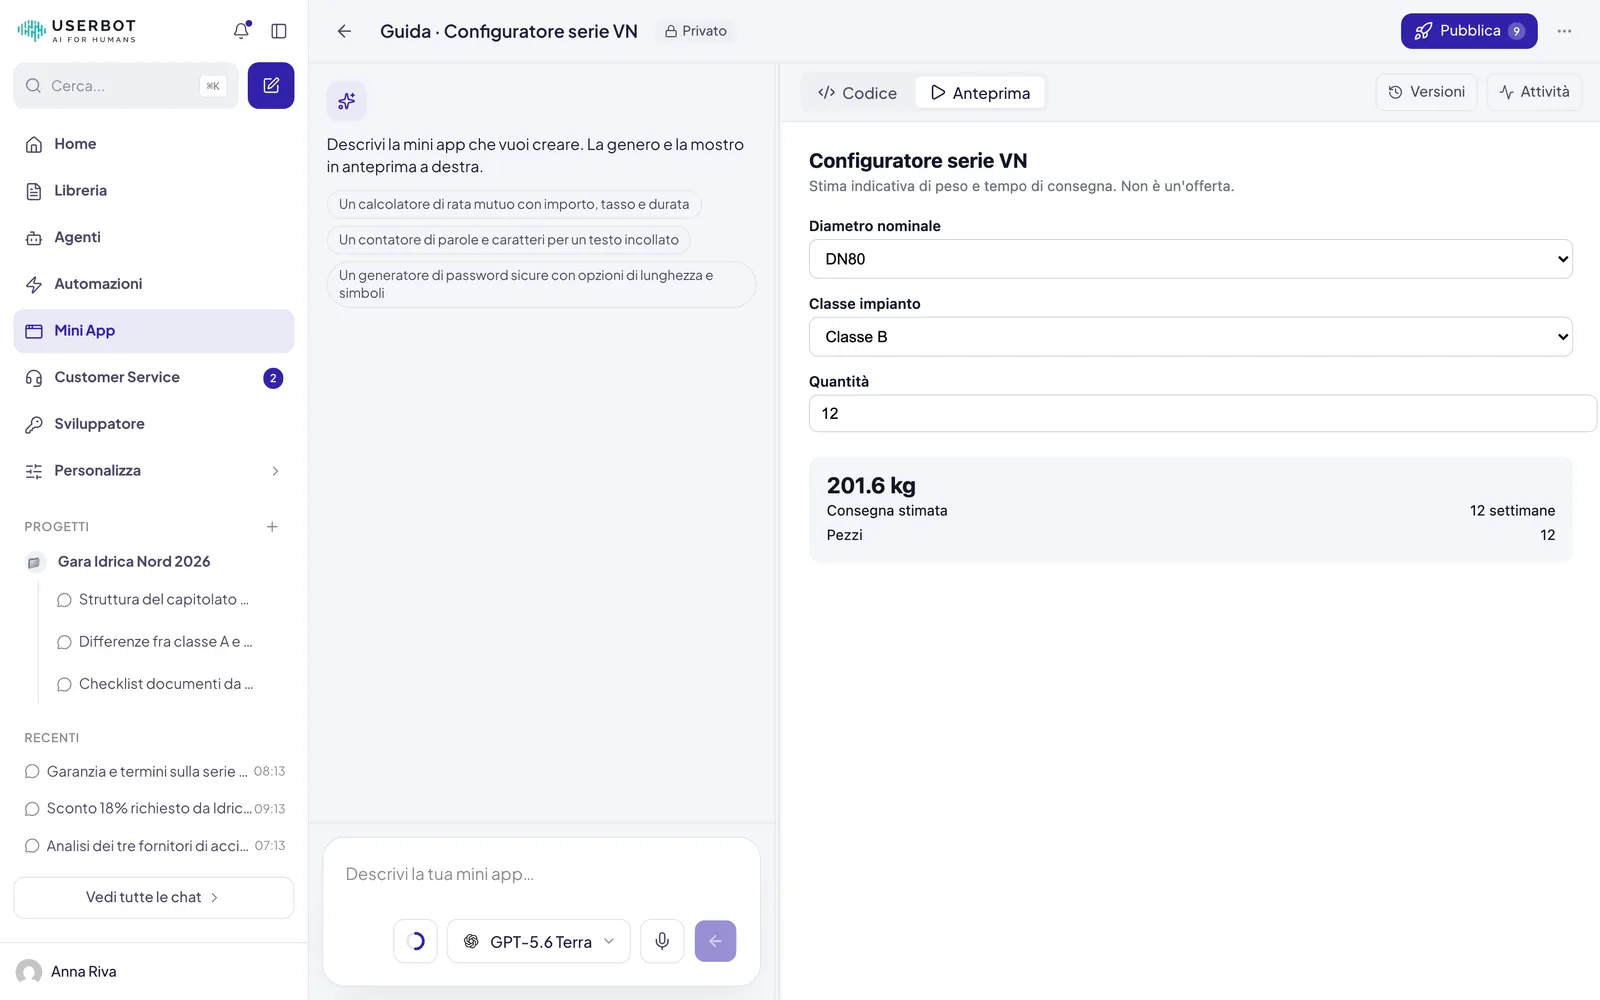Add a new project with plus icon
Screen dimensions: 1600x1000
[272, 527]
